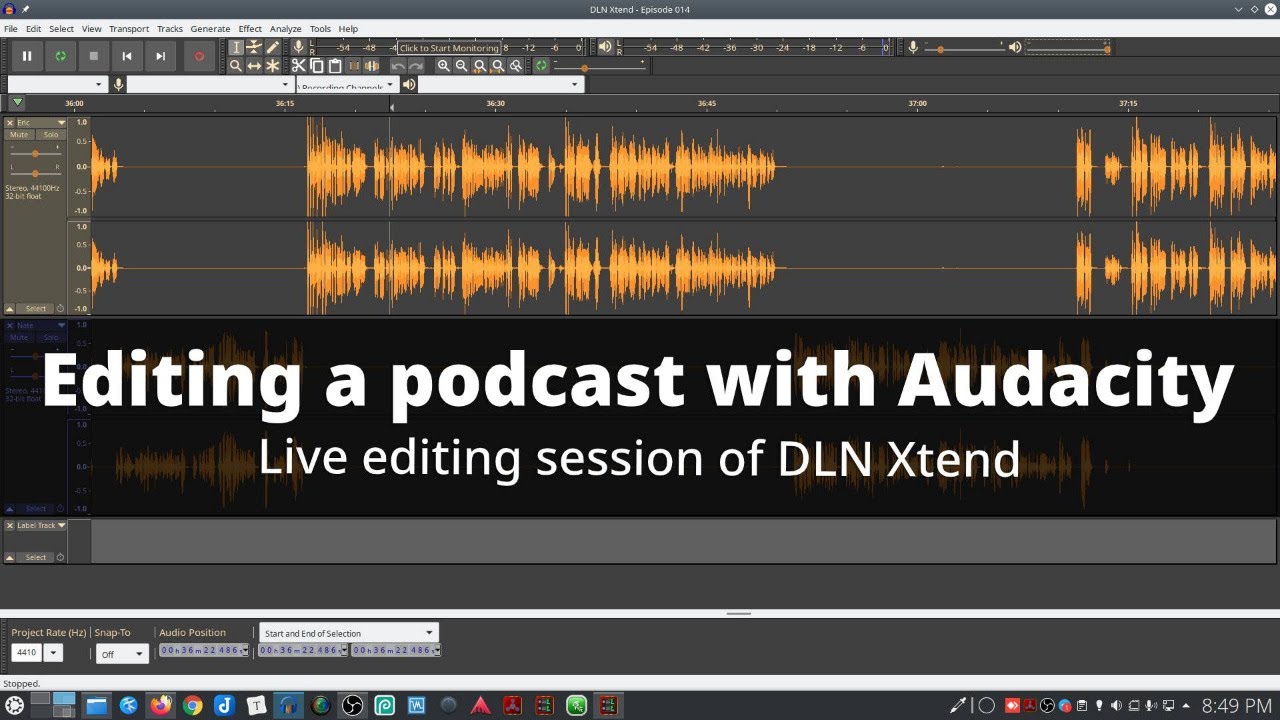Adjust the Eric track pan slider

tap(35, 173)
